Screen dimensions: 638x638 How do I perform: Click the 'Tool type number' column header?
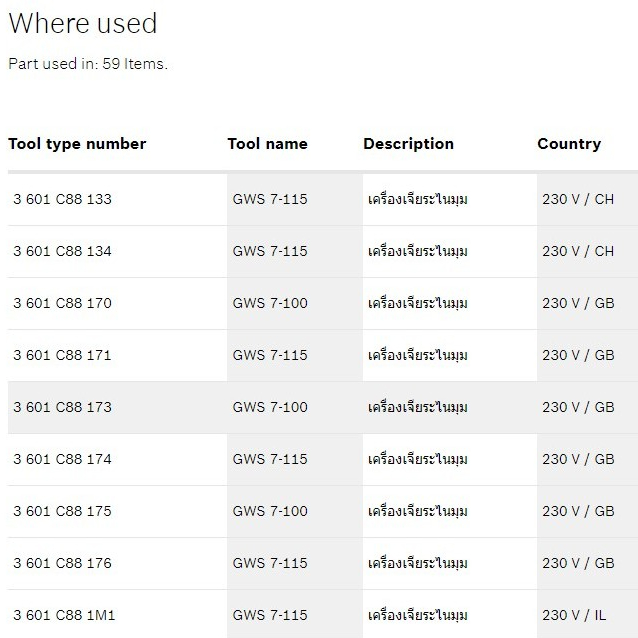pos(77,144)
